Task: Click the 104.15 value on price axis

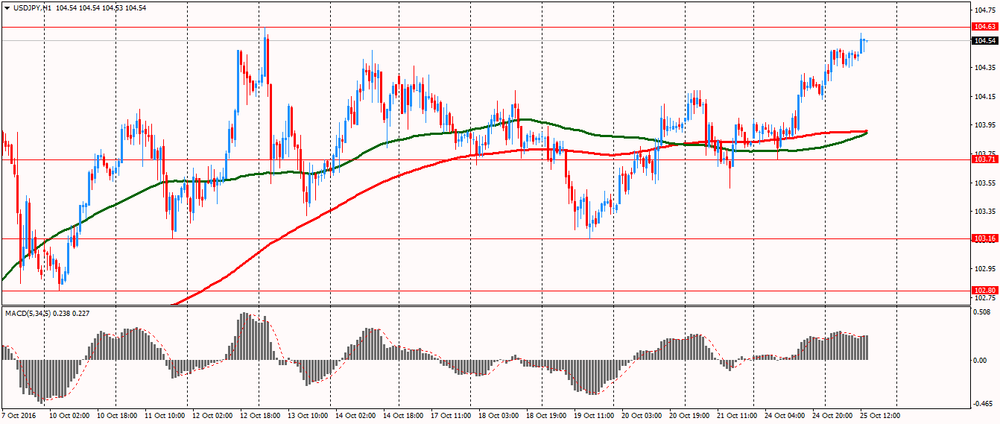Action: [x=984, y=96]
